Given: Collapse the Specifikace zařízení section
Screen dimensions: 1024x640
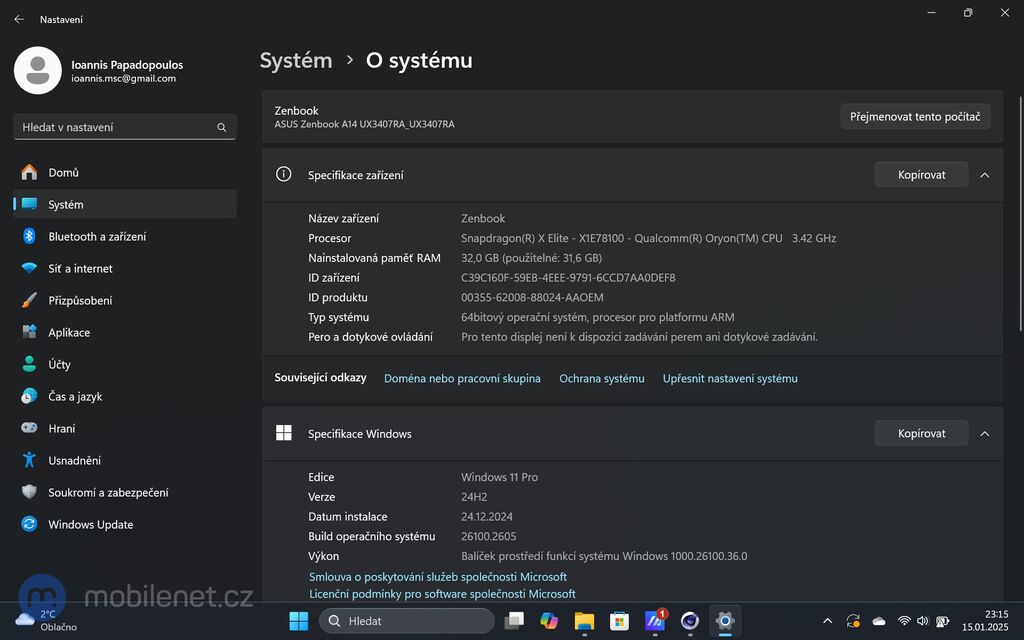Looking at the screenshot, I should 984,174.
